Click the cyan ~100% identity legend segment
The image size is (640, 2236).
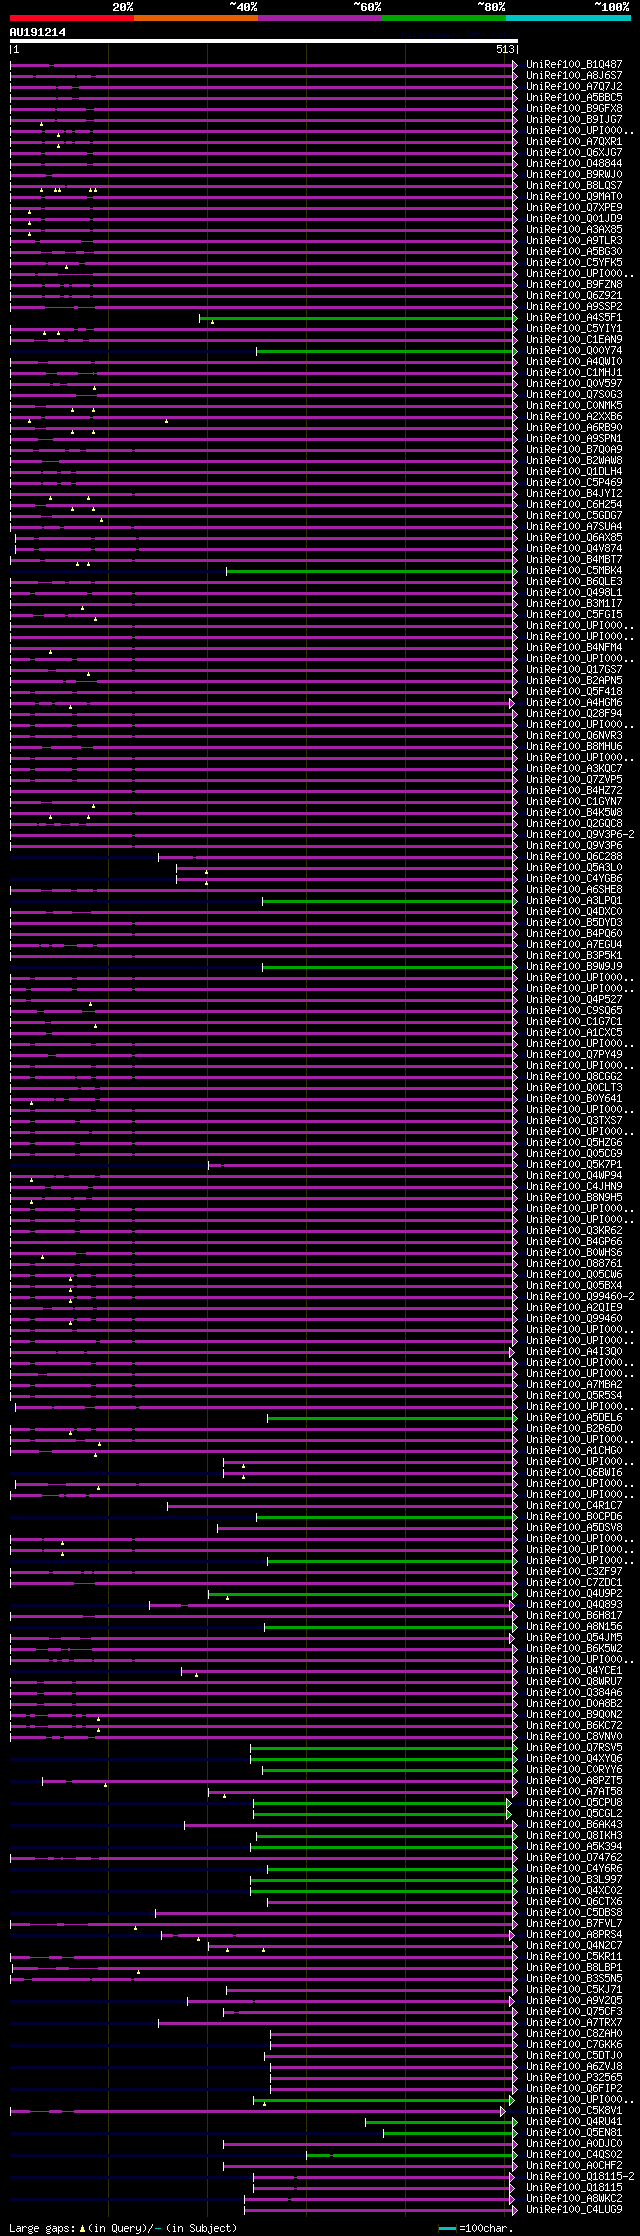(568, 18)
